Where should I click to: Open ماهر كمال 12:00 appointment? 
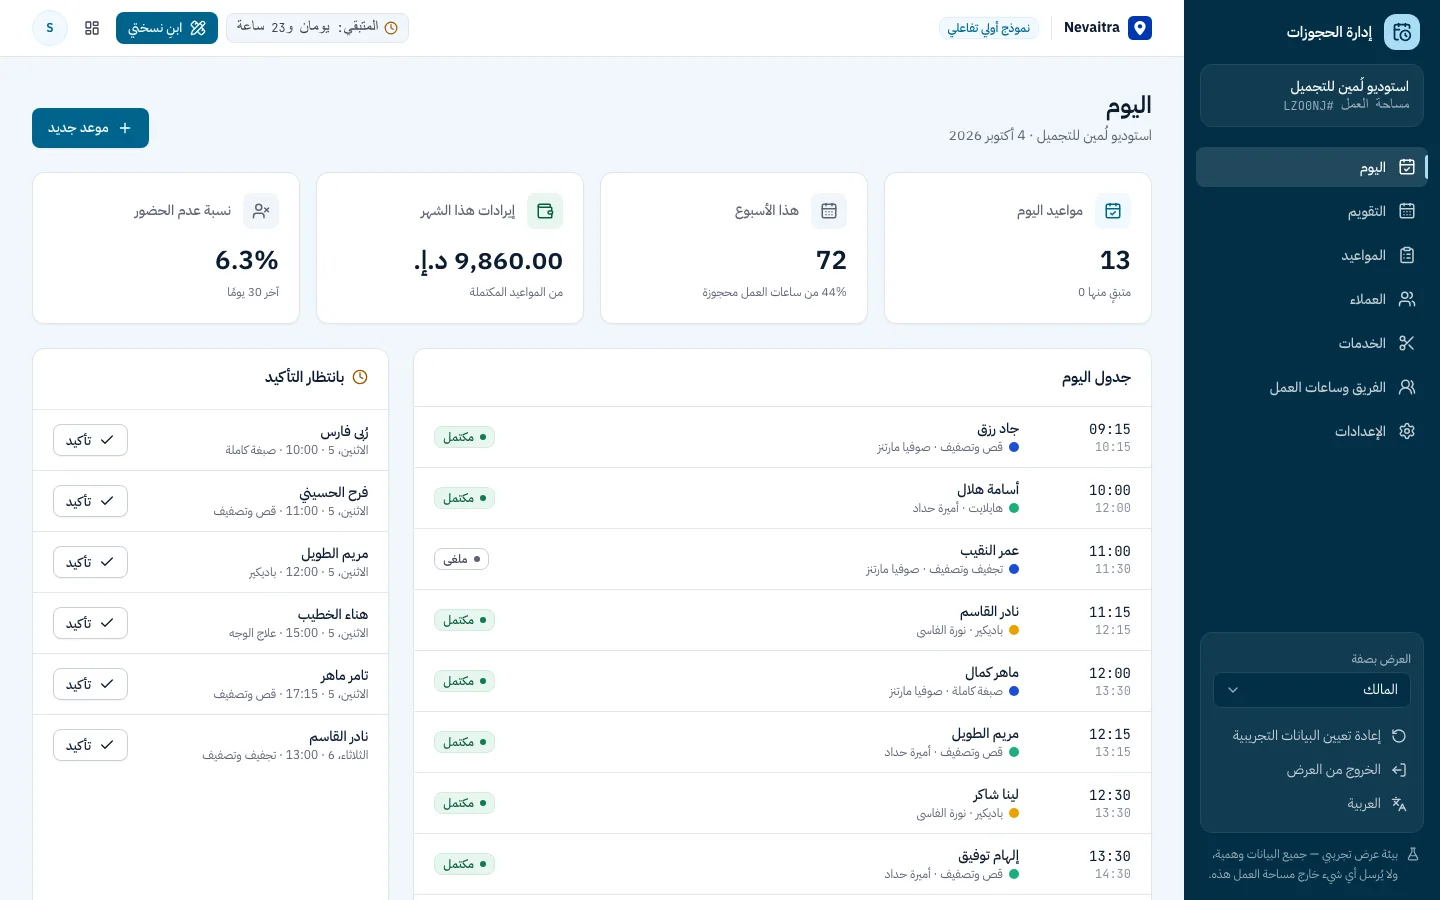click(x=782, y=681)
